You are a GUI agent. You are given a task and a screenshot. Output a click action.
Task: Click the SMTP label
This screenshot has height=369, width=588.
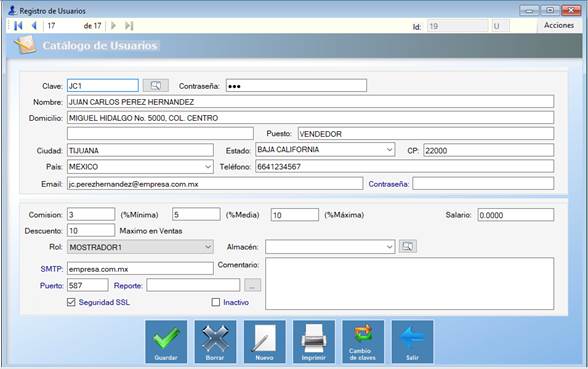[x=51, y=269]
